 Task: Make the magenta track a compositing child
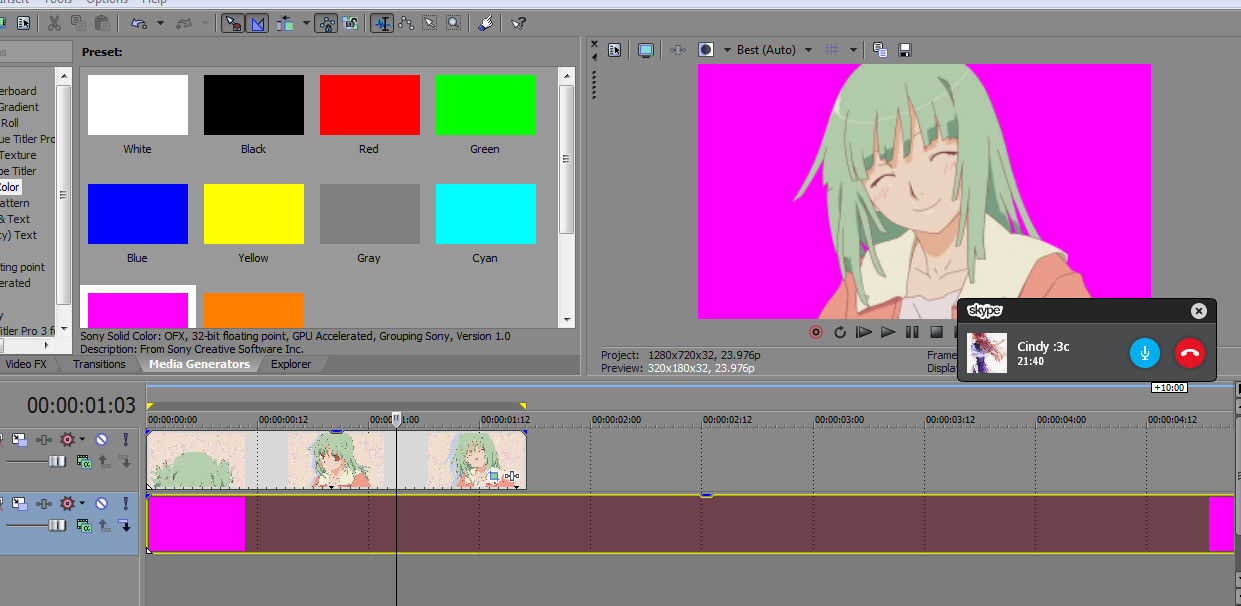(125, 524)
